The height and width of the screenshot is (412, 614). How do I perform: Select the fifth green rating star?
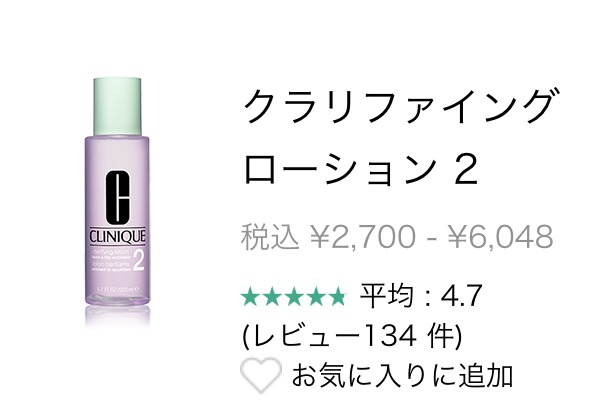[x=336, y=296]
